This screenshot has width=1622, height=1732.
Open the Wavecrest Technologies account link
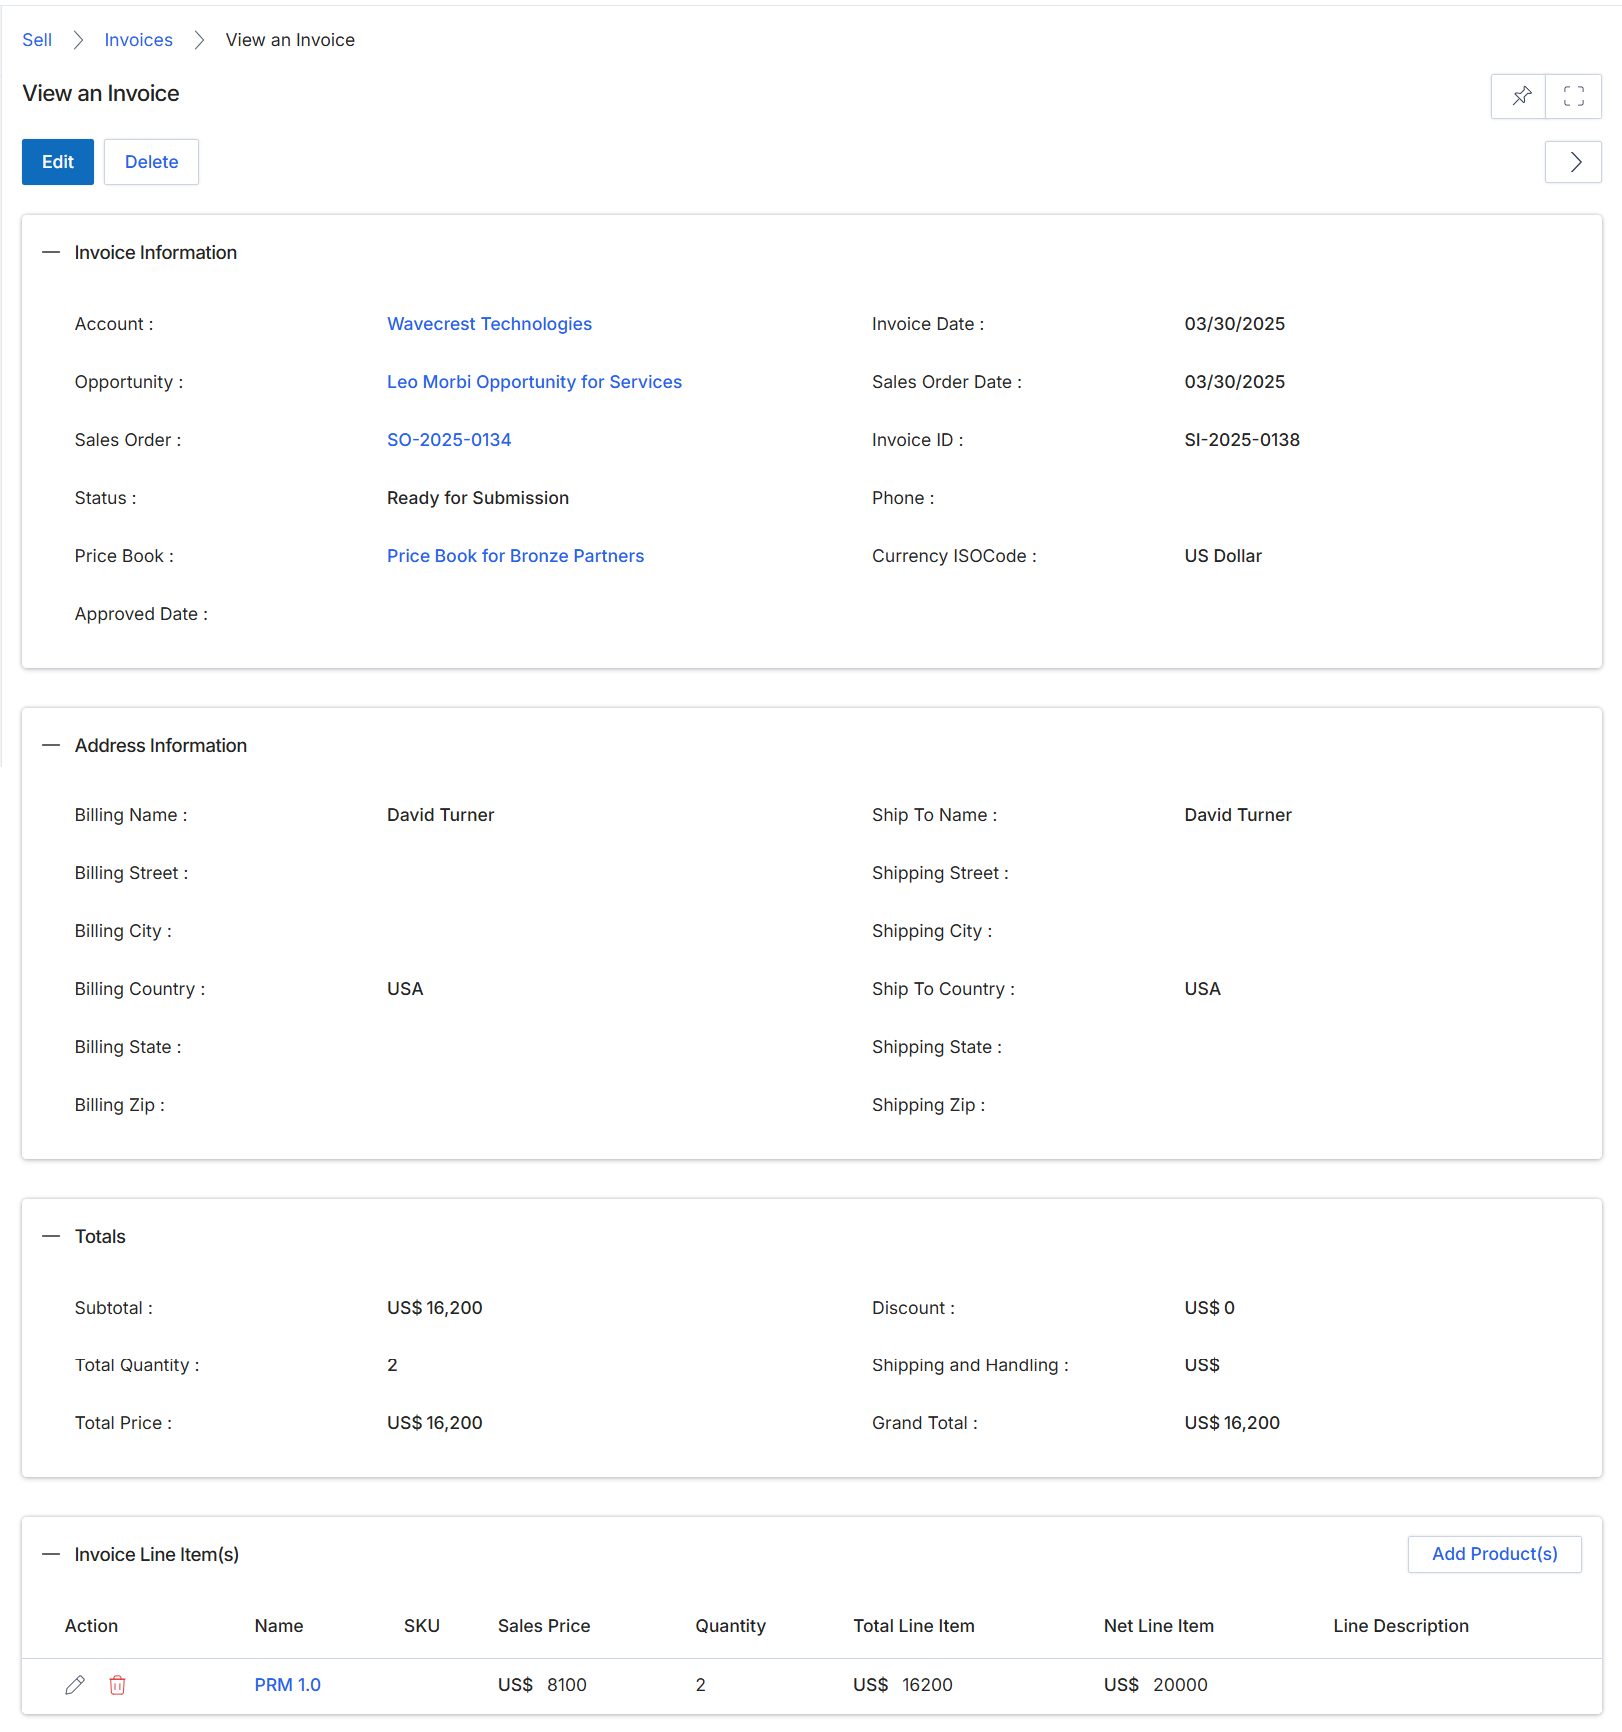click(x=489, y=324)
